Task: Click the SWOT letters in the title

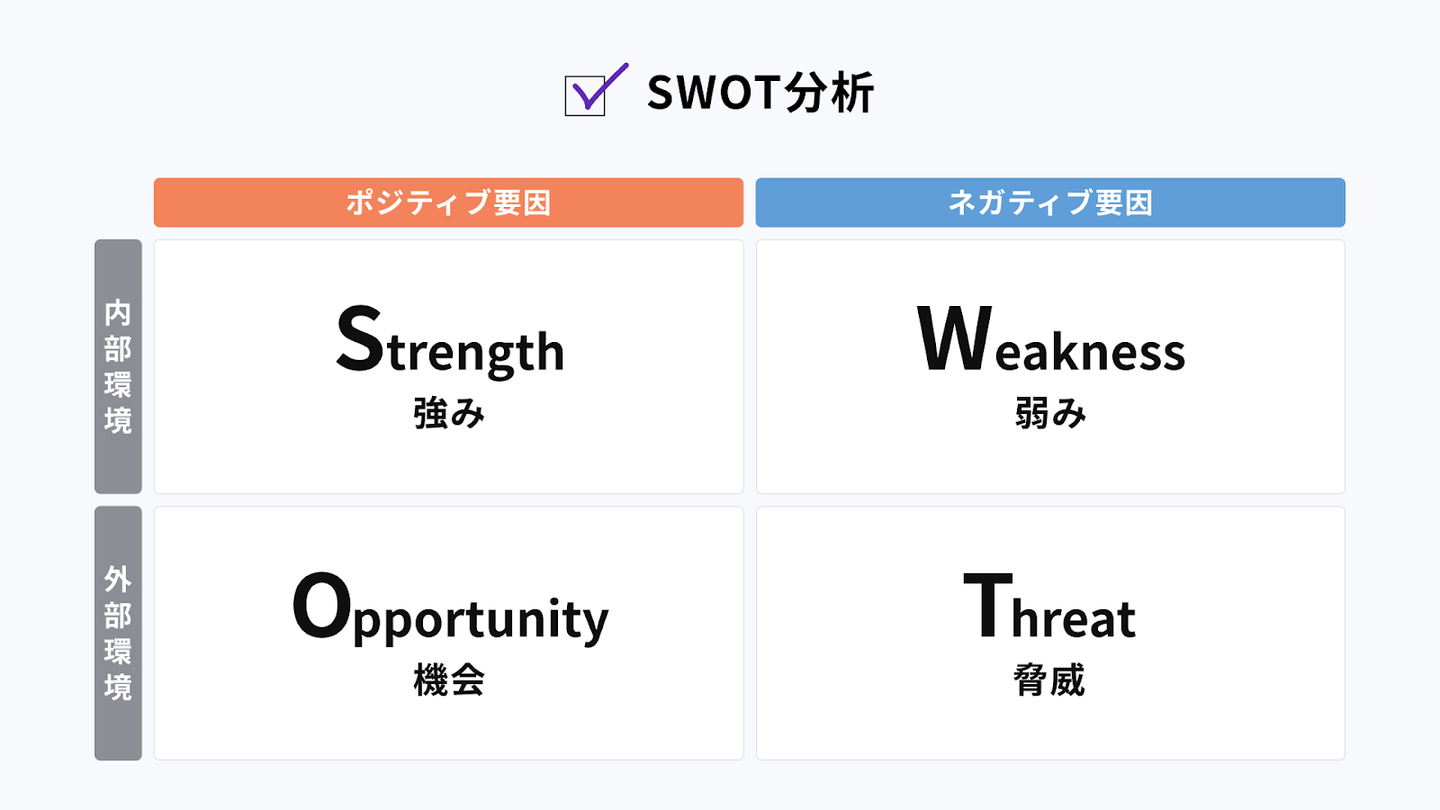Action: (x=712, y=94)
